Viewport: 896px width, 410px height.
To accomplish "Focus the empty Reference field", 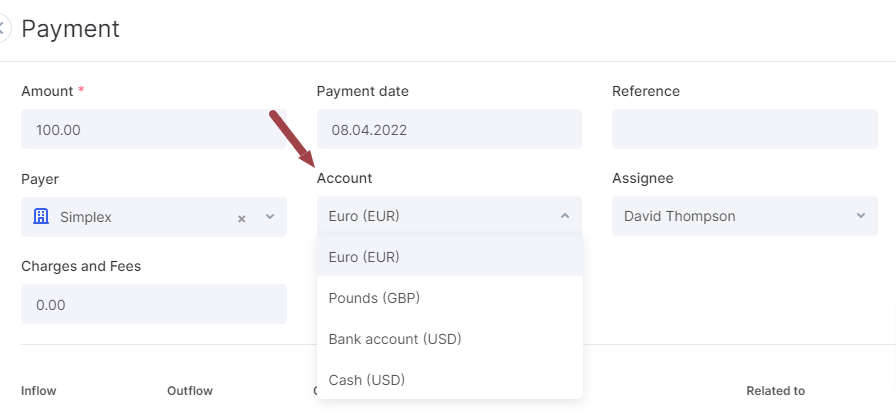I will pos(745,130).
